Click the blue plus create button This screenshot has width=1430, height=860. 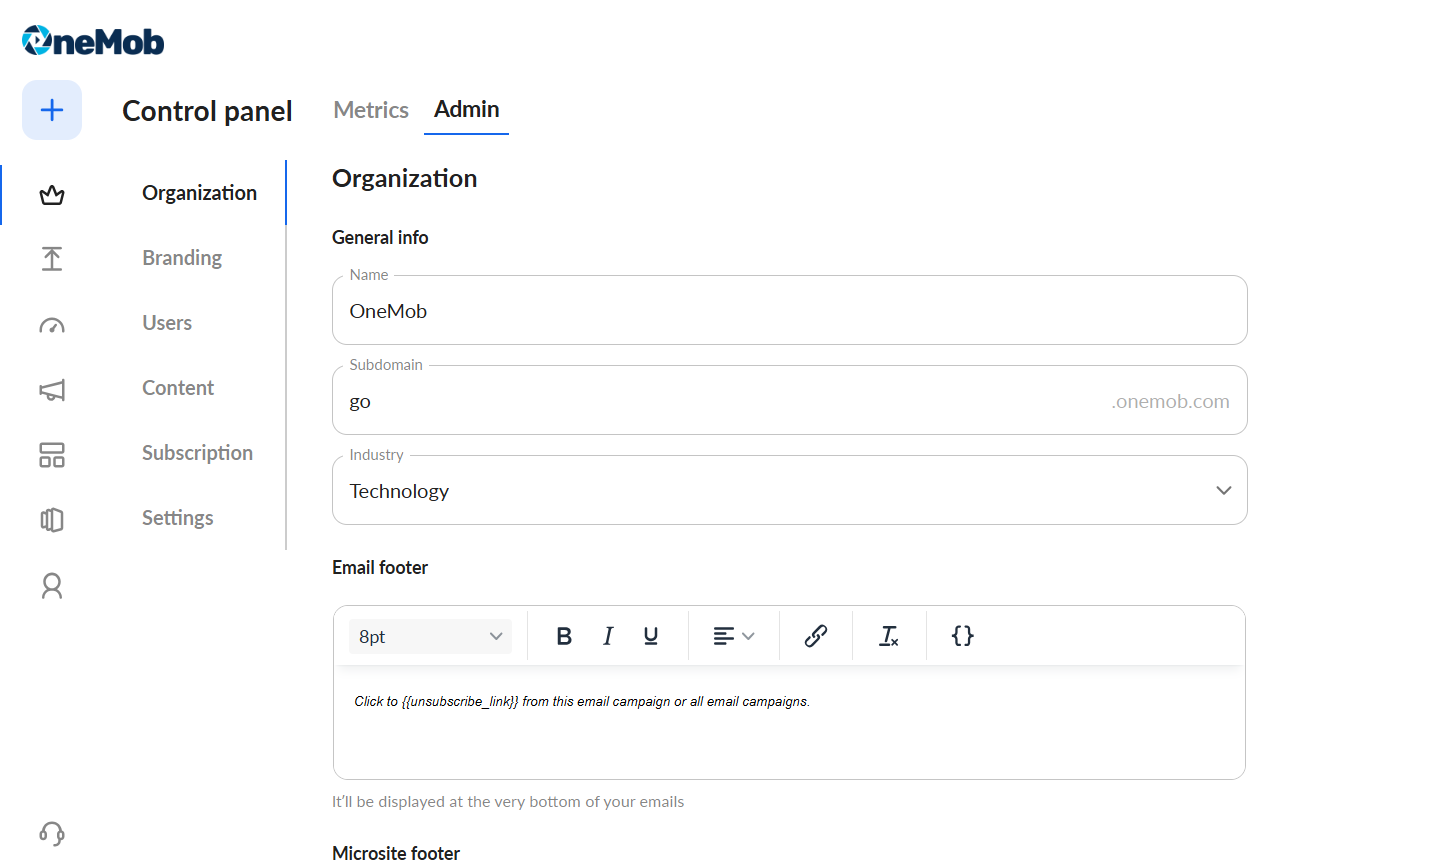click(x=52, y=110)
